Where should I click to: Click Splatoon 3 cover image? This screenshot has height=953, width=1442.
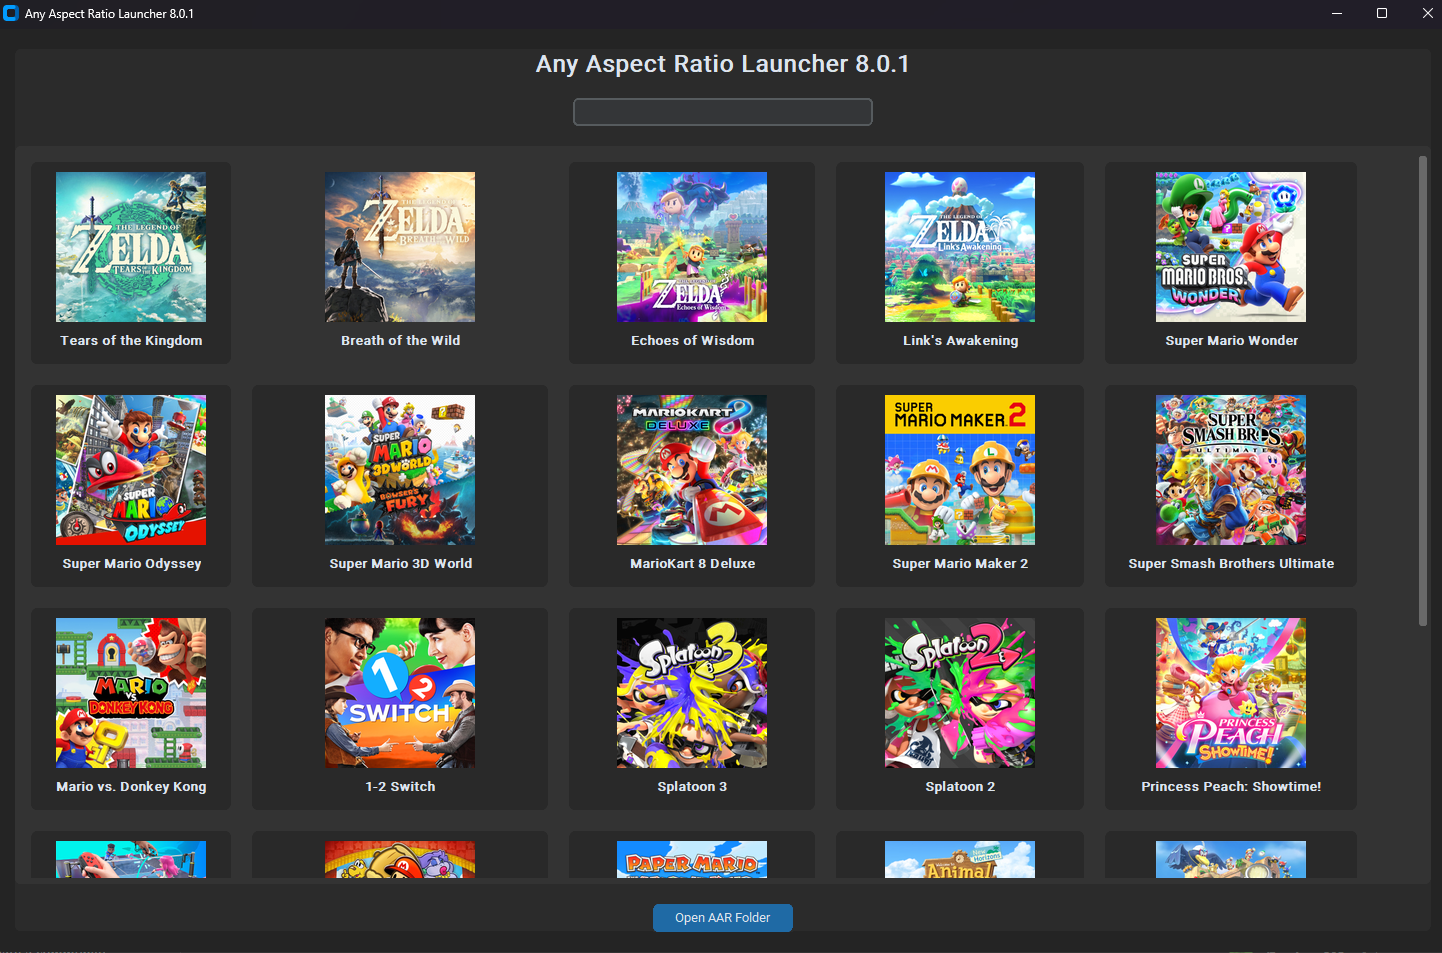pos(692,693)
